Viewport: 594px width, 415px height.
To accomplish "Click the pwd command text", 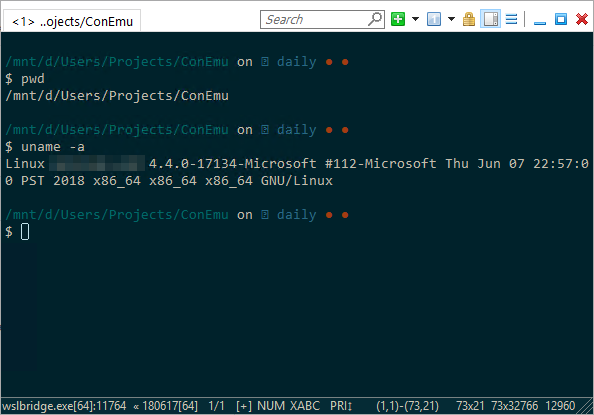I will 33,79.
